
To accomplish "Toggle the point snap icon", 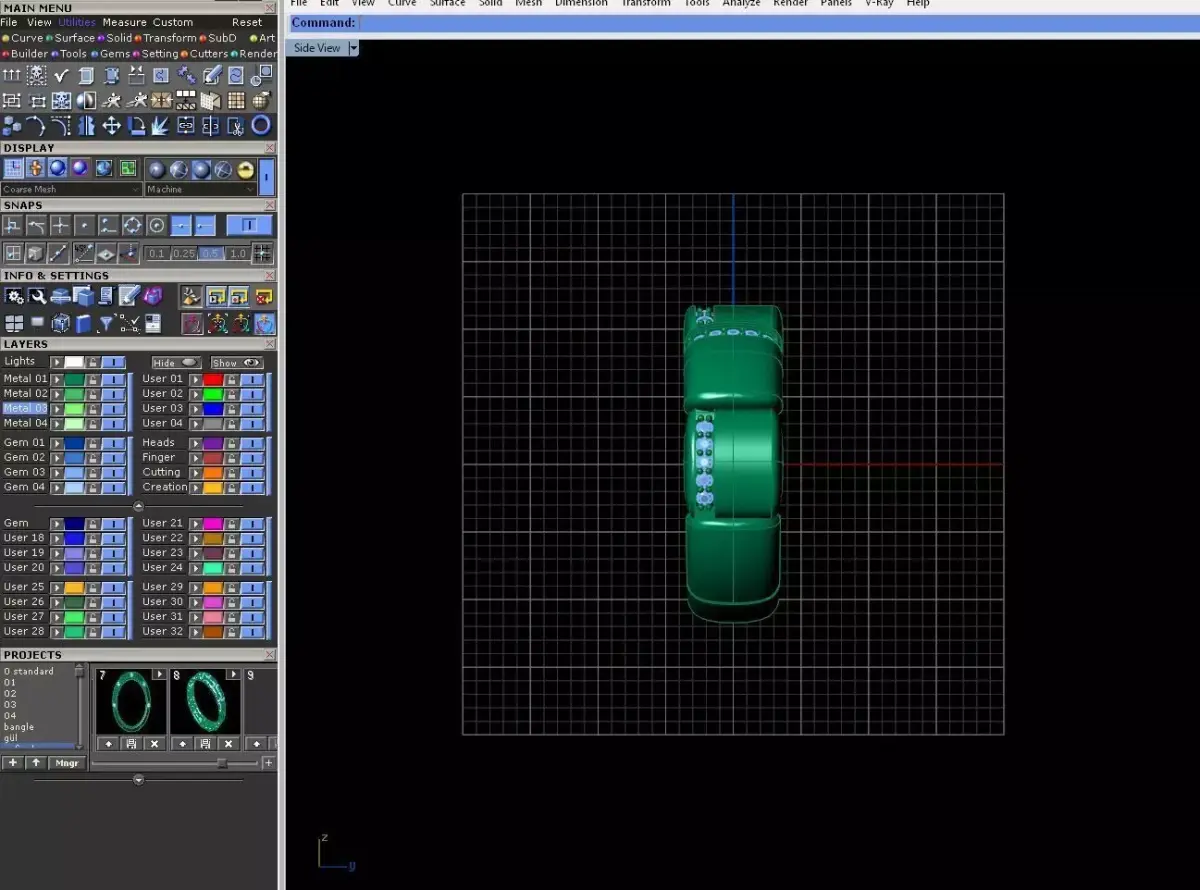I will pyautogui.click(x=84, y=225).
